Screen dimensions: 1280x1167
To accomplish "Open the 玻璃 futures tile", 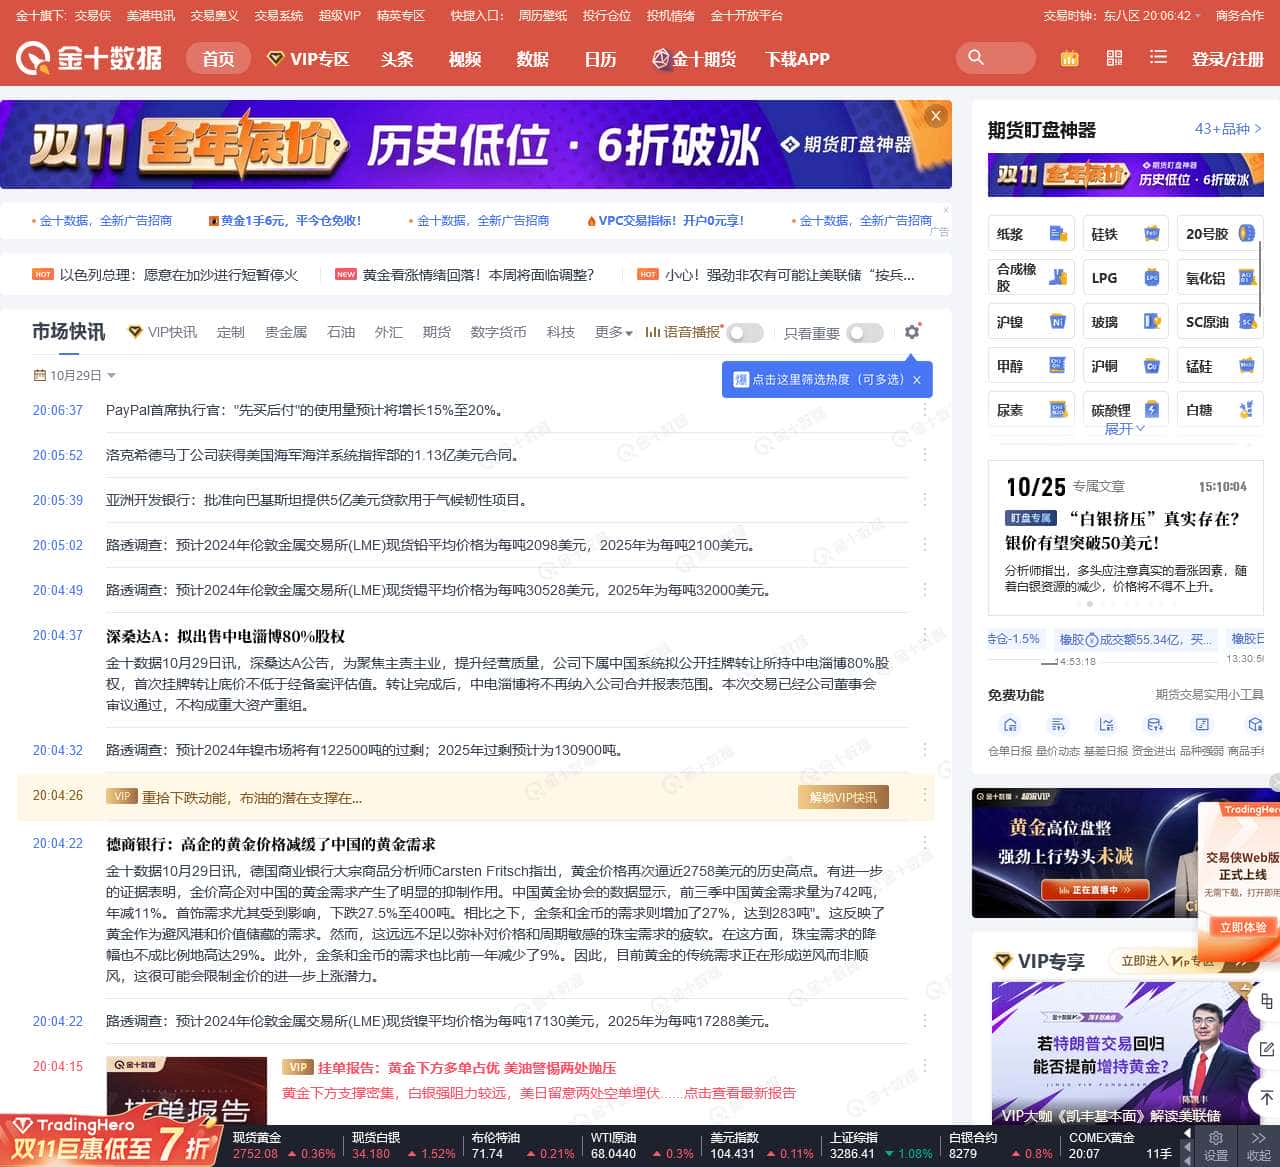I will tap(1125, 322).
